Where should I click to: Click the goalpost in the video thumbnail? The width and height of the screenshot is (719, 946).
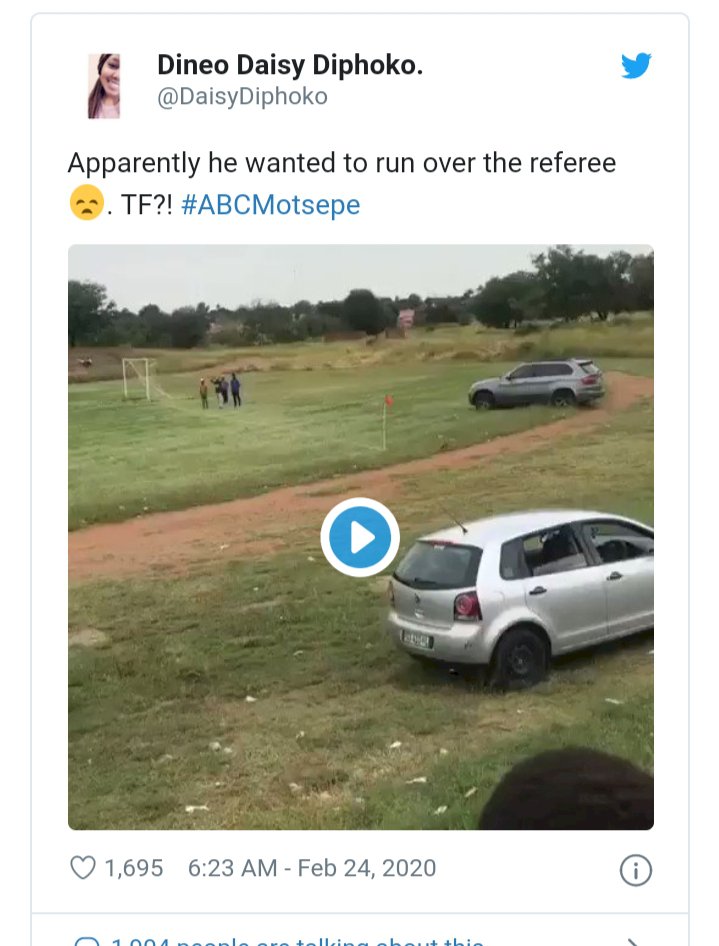(x=138, y=378)
